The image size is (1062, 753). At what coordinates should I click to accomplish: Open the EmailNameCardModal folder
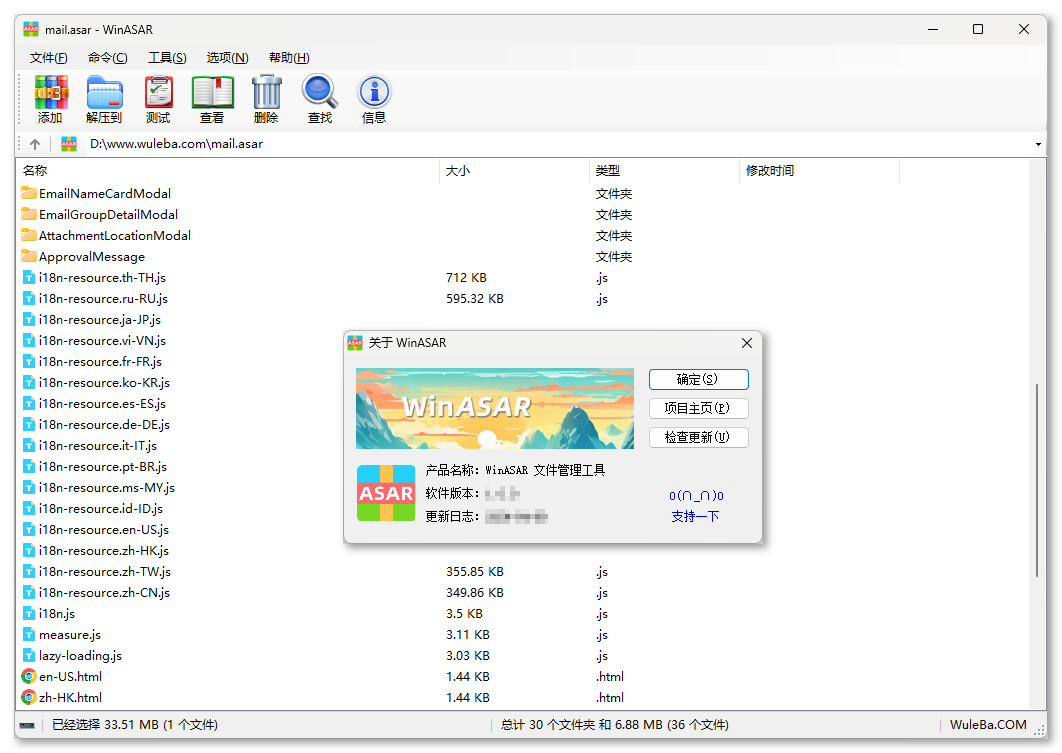pyautogui.click(x=106, y=193)
